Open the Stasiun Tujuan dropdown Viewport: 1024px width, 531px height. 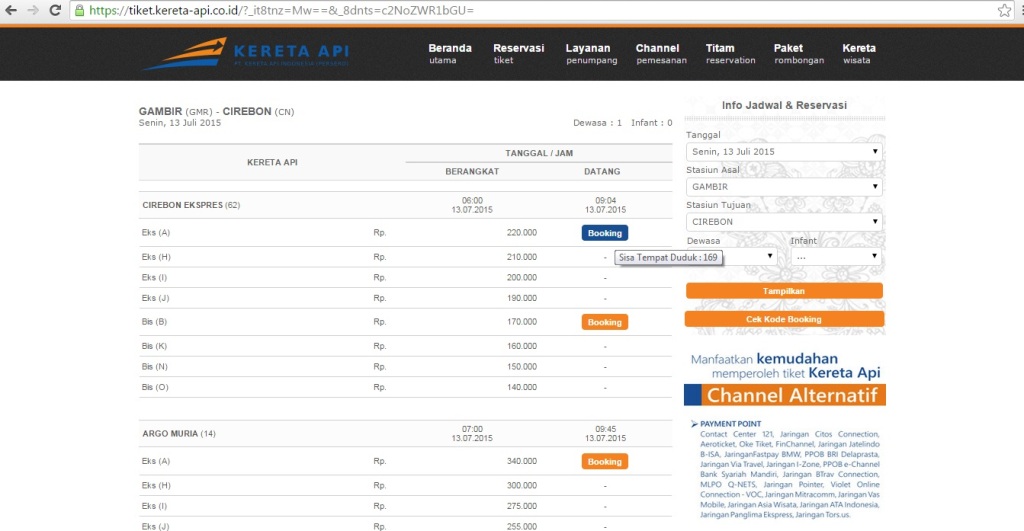783,222
